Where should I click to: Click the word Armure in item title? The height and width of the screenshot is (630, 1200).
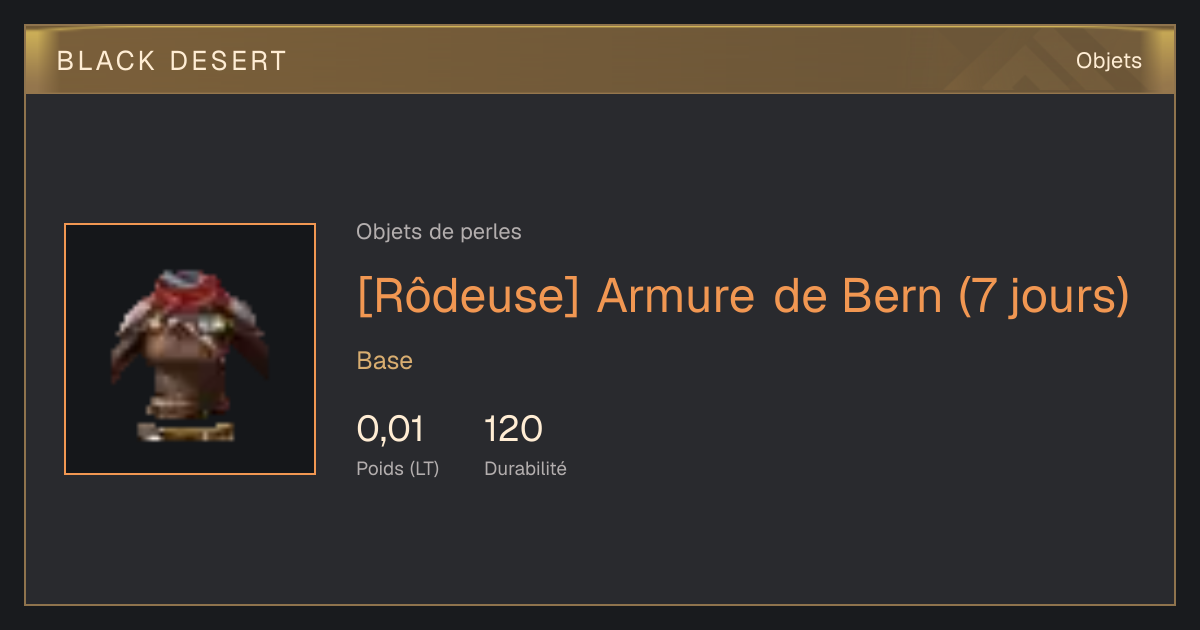tap(676, 297)
